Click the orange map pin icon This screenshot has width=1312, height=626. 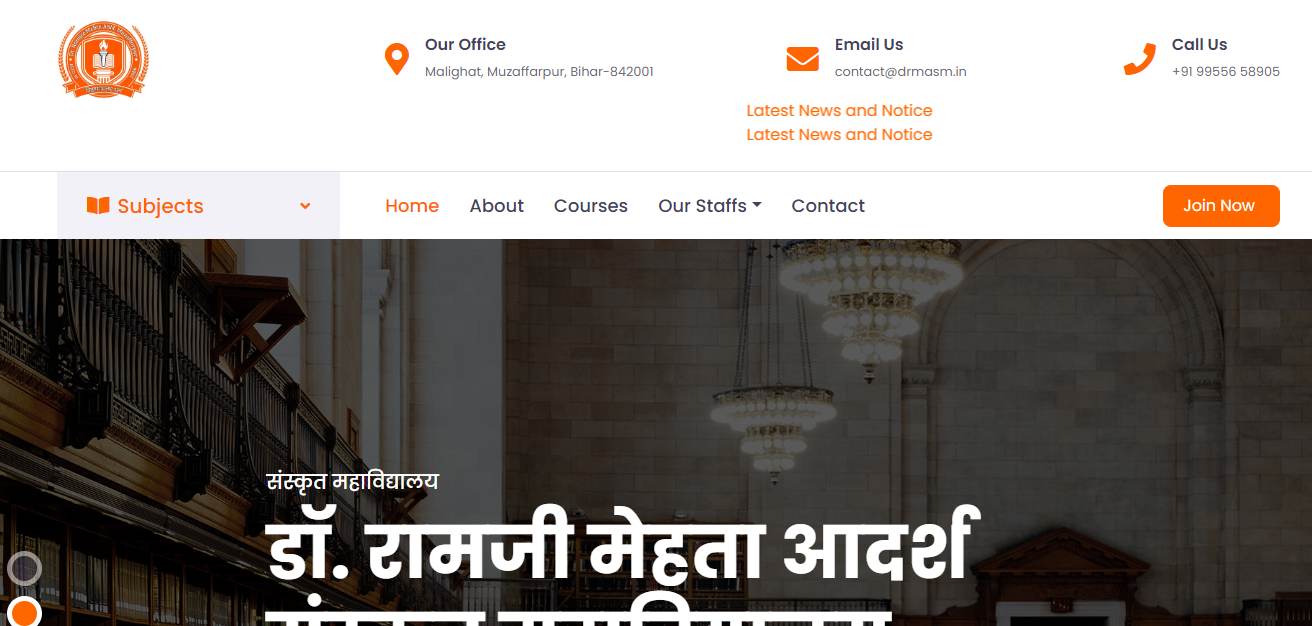(397, 59)
